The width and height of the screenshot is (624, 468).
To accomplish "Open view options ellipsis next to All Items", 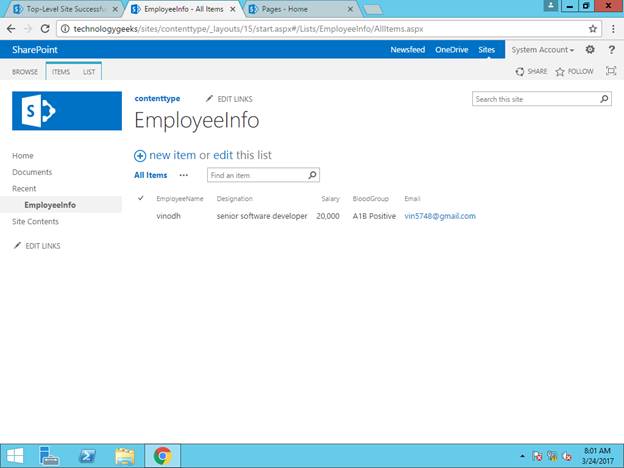I will [x=183, y=175].
